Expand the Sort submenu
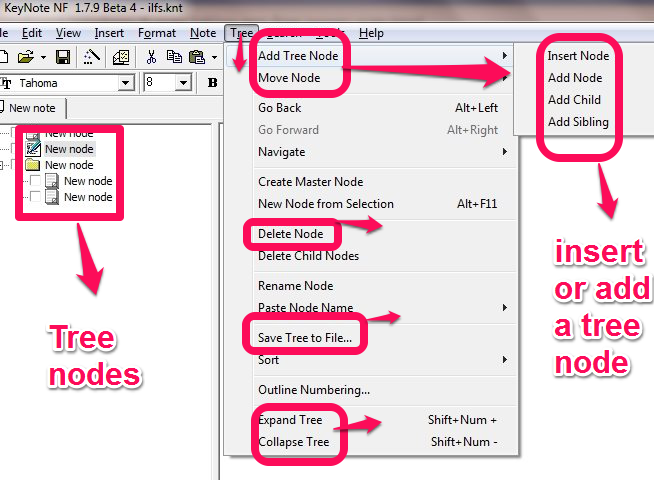Image resolution: width=654 pixels, height=480 pixels. point(371,359)
